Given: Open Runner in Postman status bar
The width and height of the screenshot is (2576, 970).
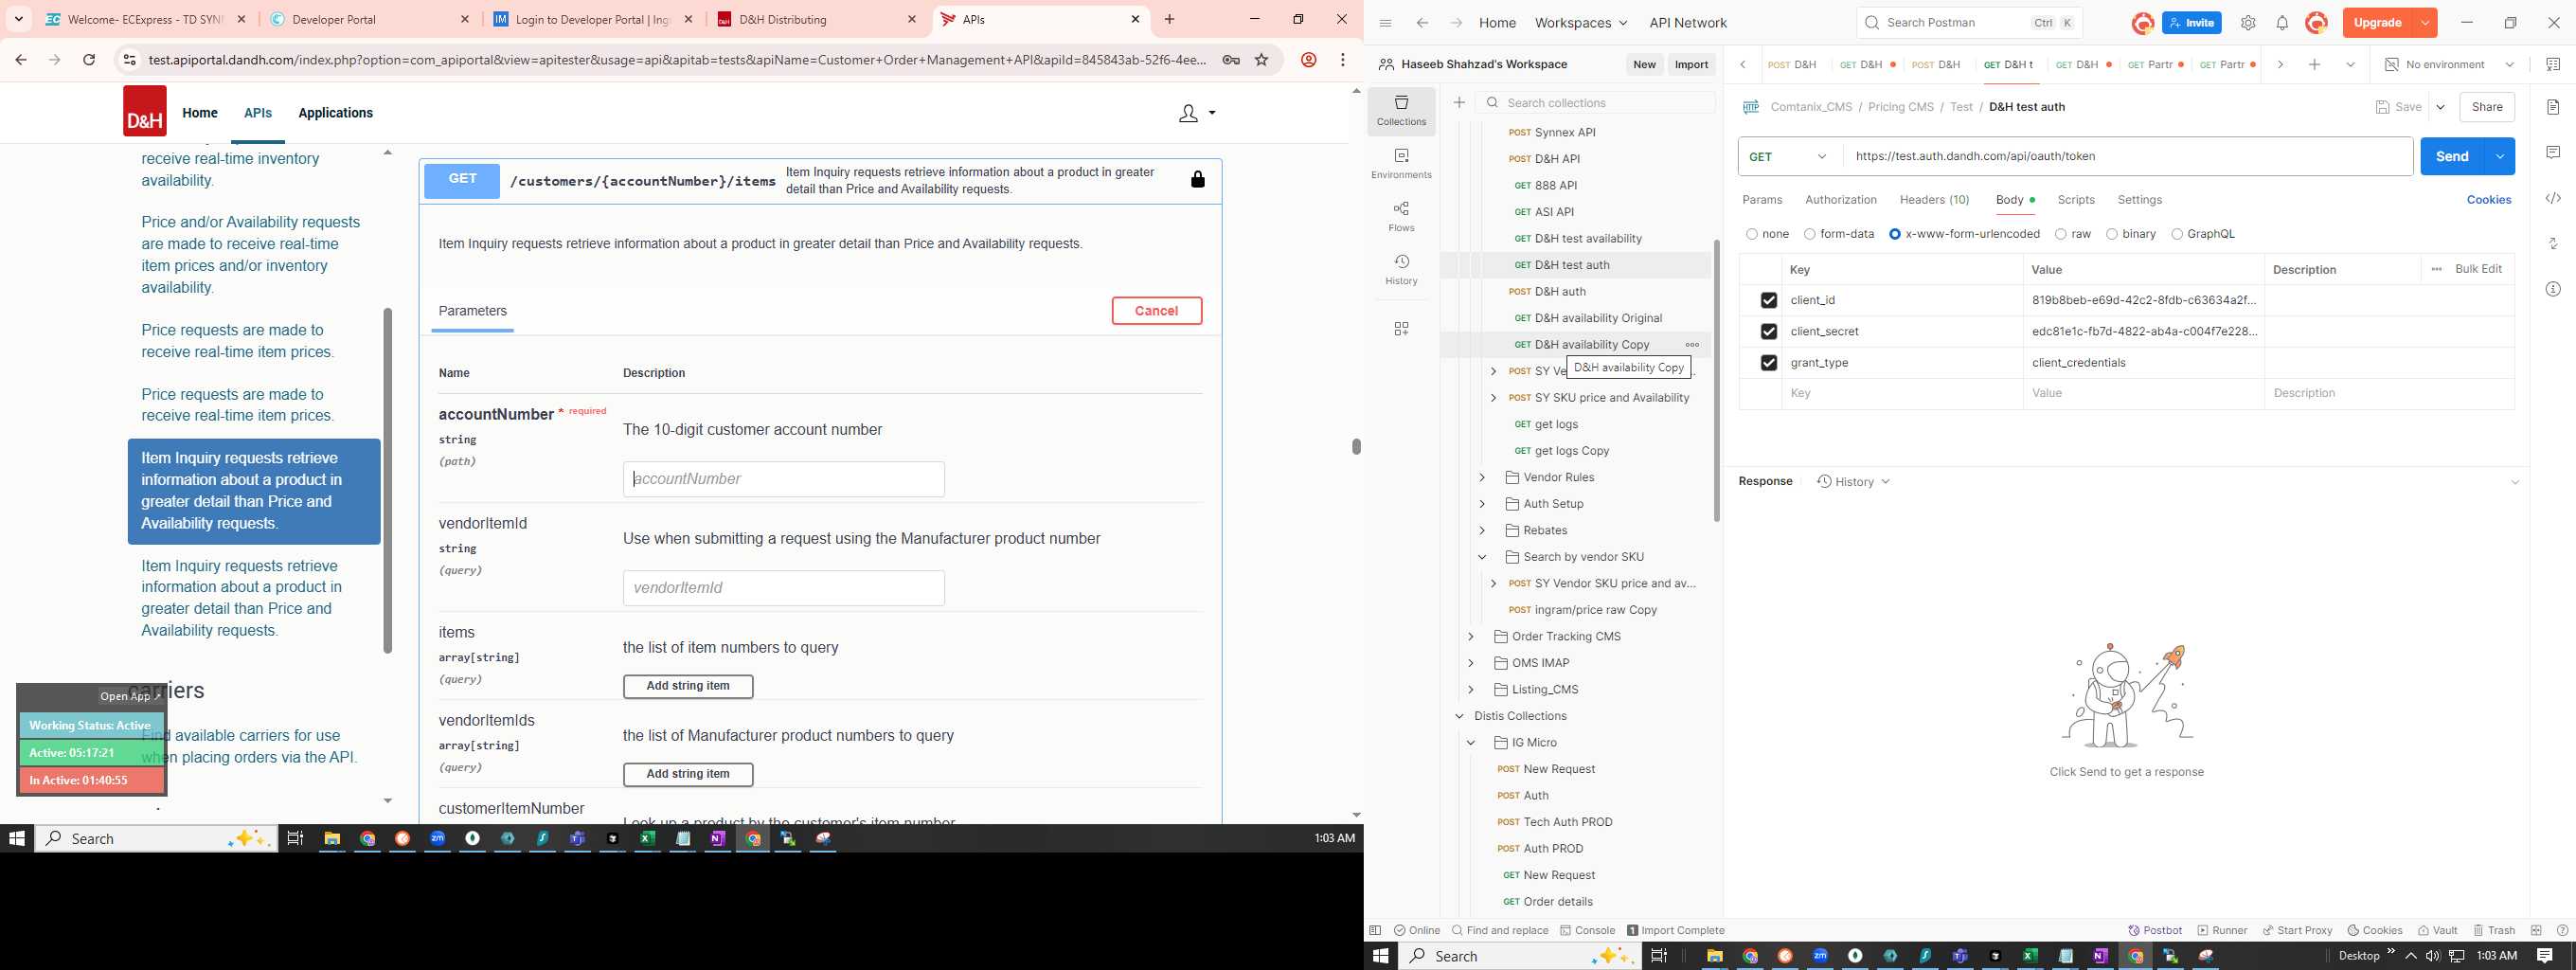Looking at the screenshot, I should pos(2222,930).
